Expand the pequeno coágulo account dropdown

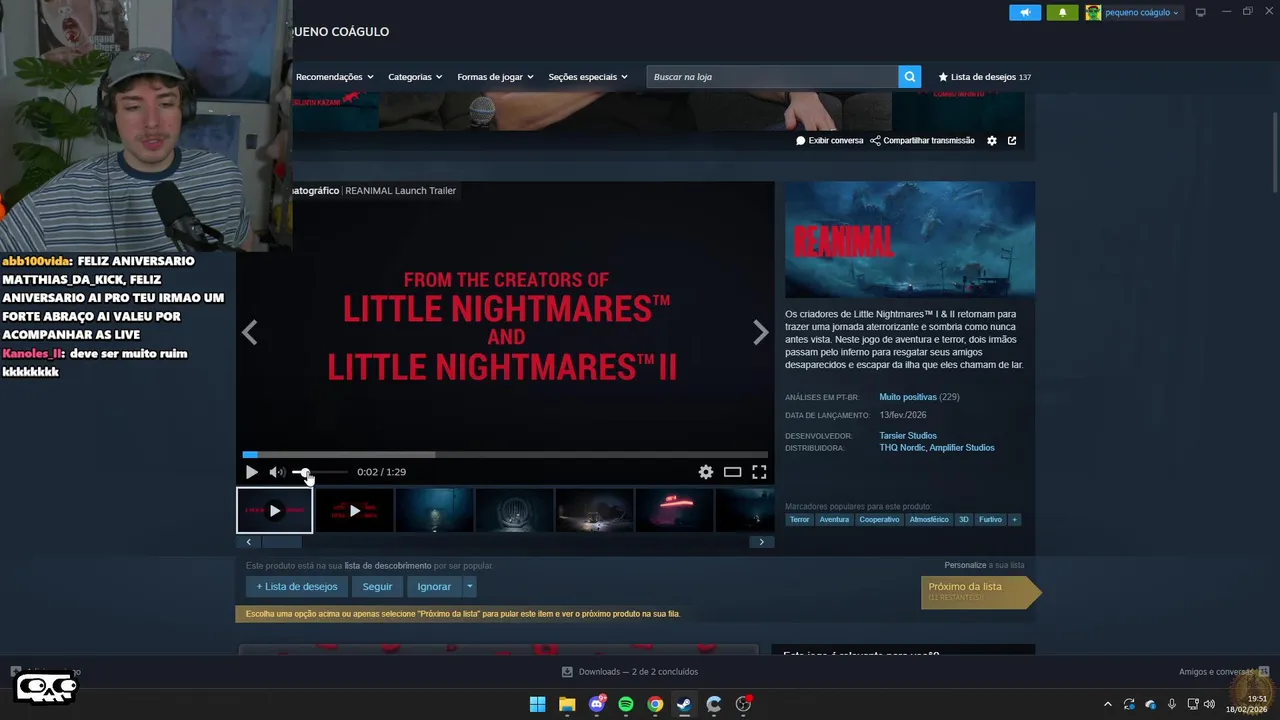(1141, 12)
